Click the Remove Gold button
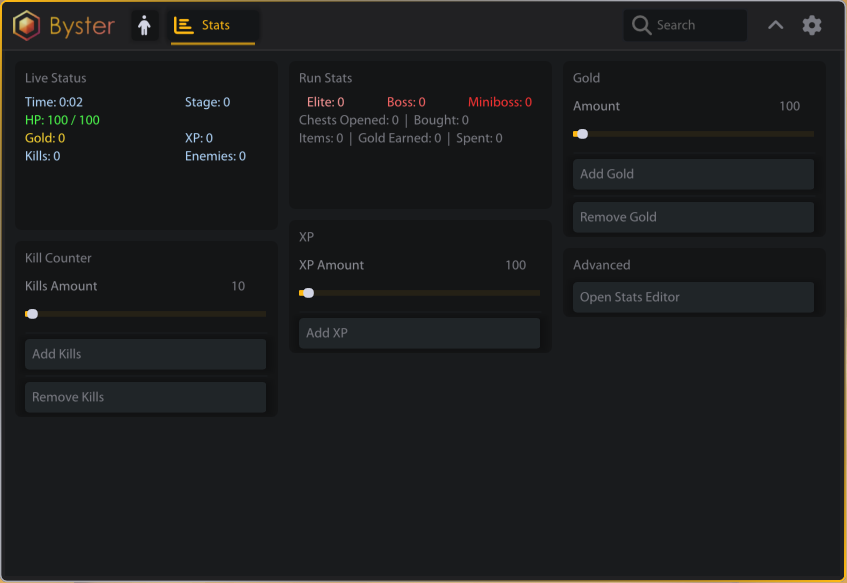Image resolution: width=847 pixels, height=583 pixels. 693,217
